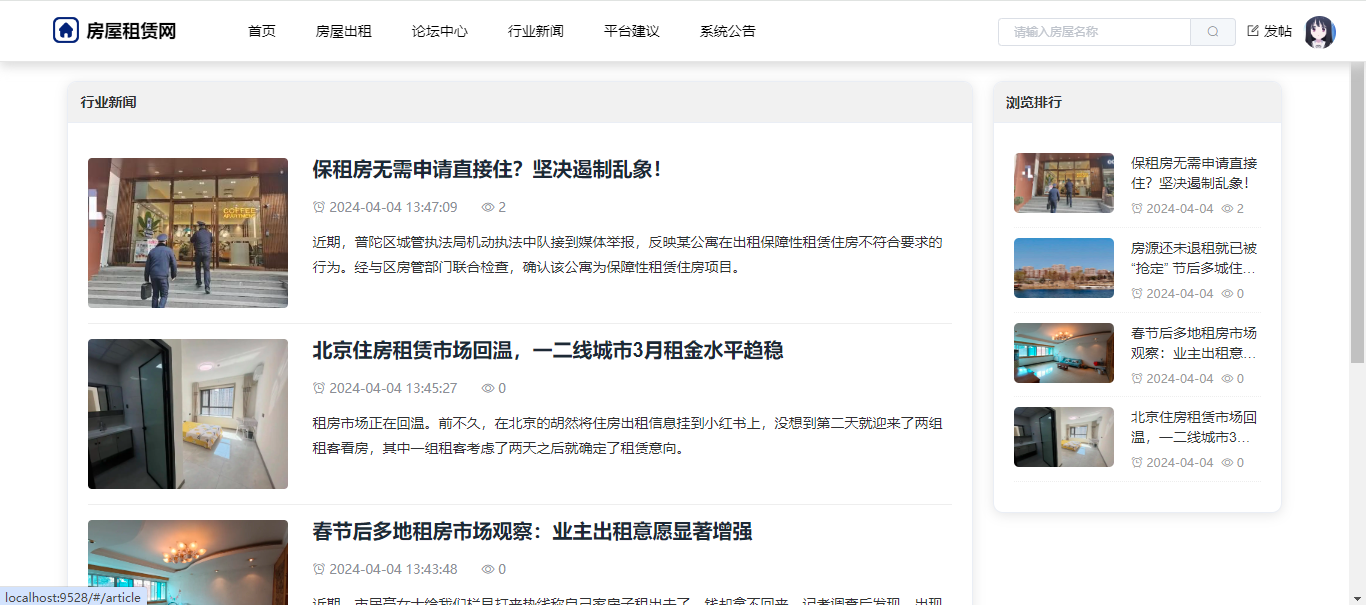
Task: Click eye icon of sidebar item 春节后多地租房市场
Action: click(x=1227, y=379)
